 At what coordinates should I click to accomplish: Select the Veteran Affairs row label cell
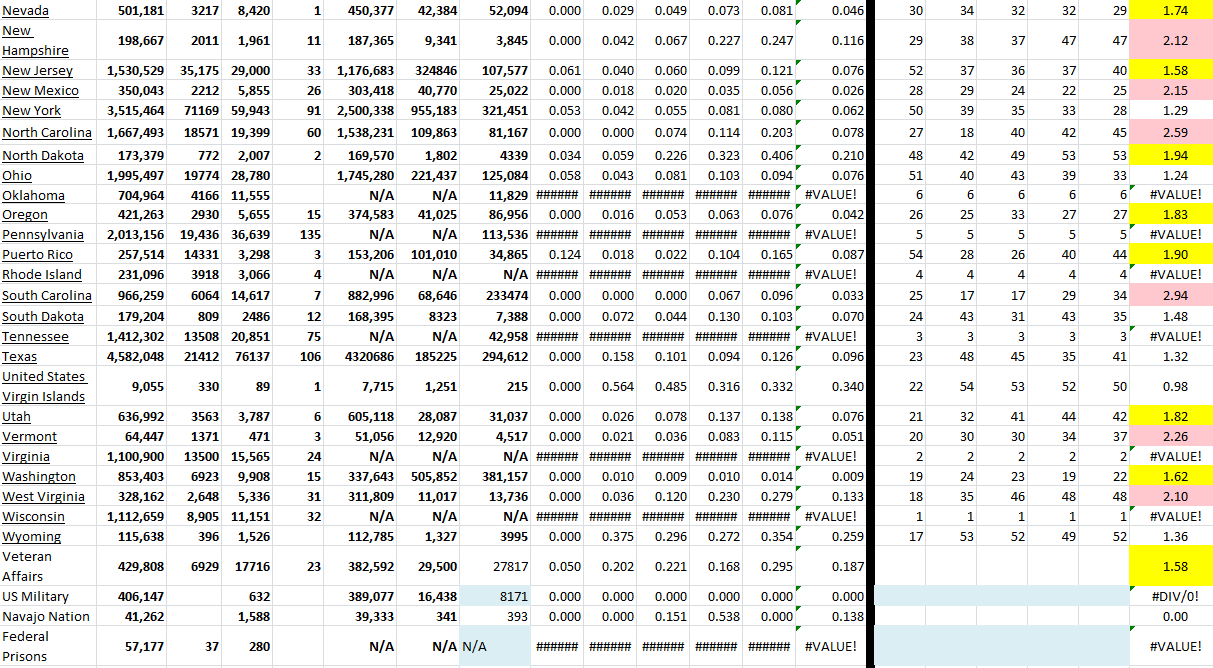pyautogui.click(x=47, y=566)
